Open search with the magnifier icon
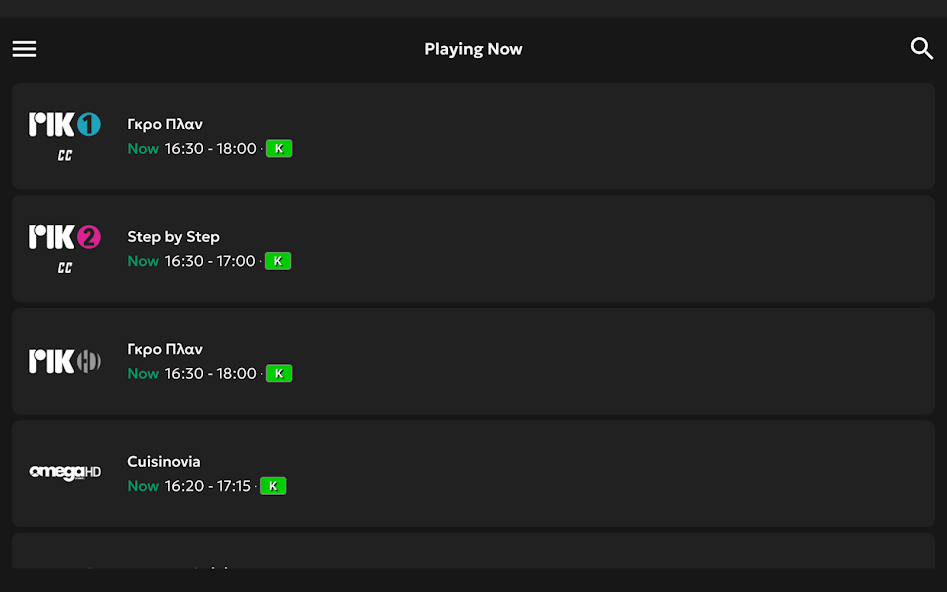The width and height of the screenshot is (947, 592). (x=921, y=49)
